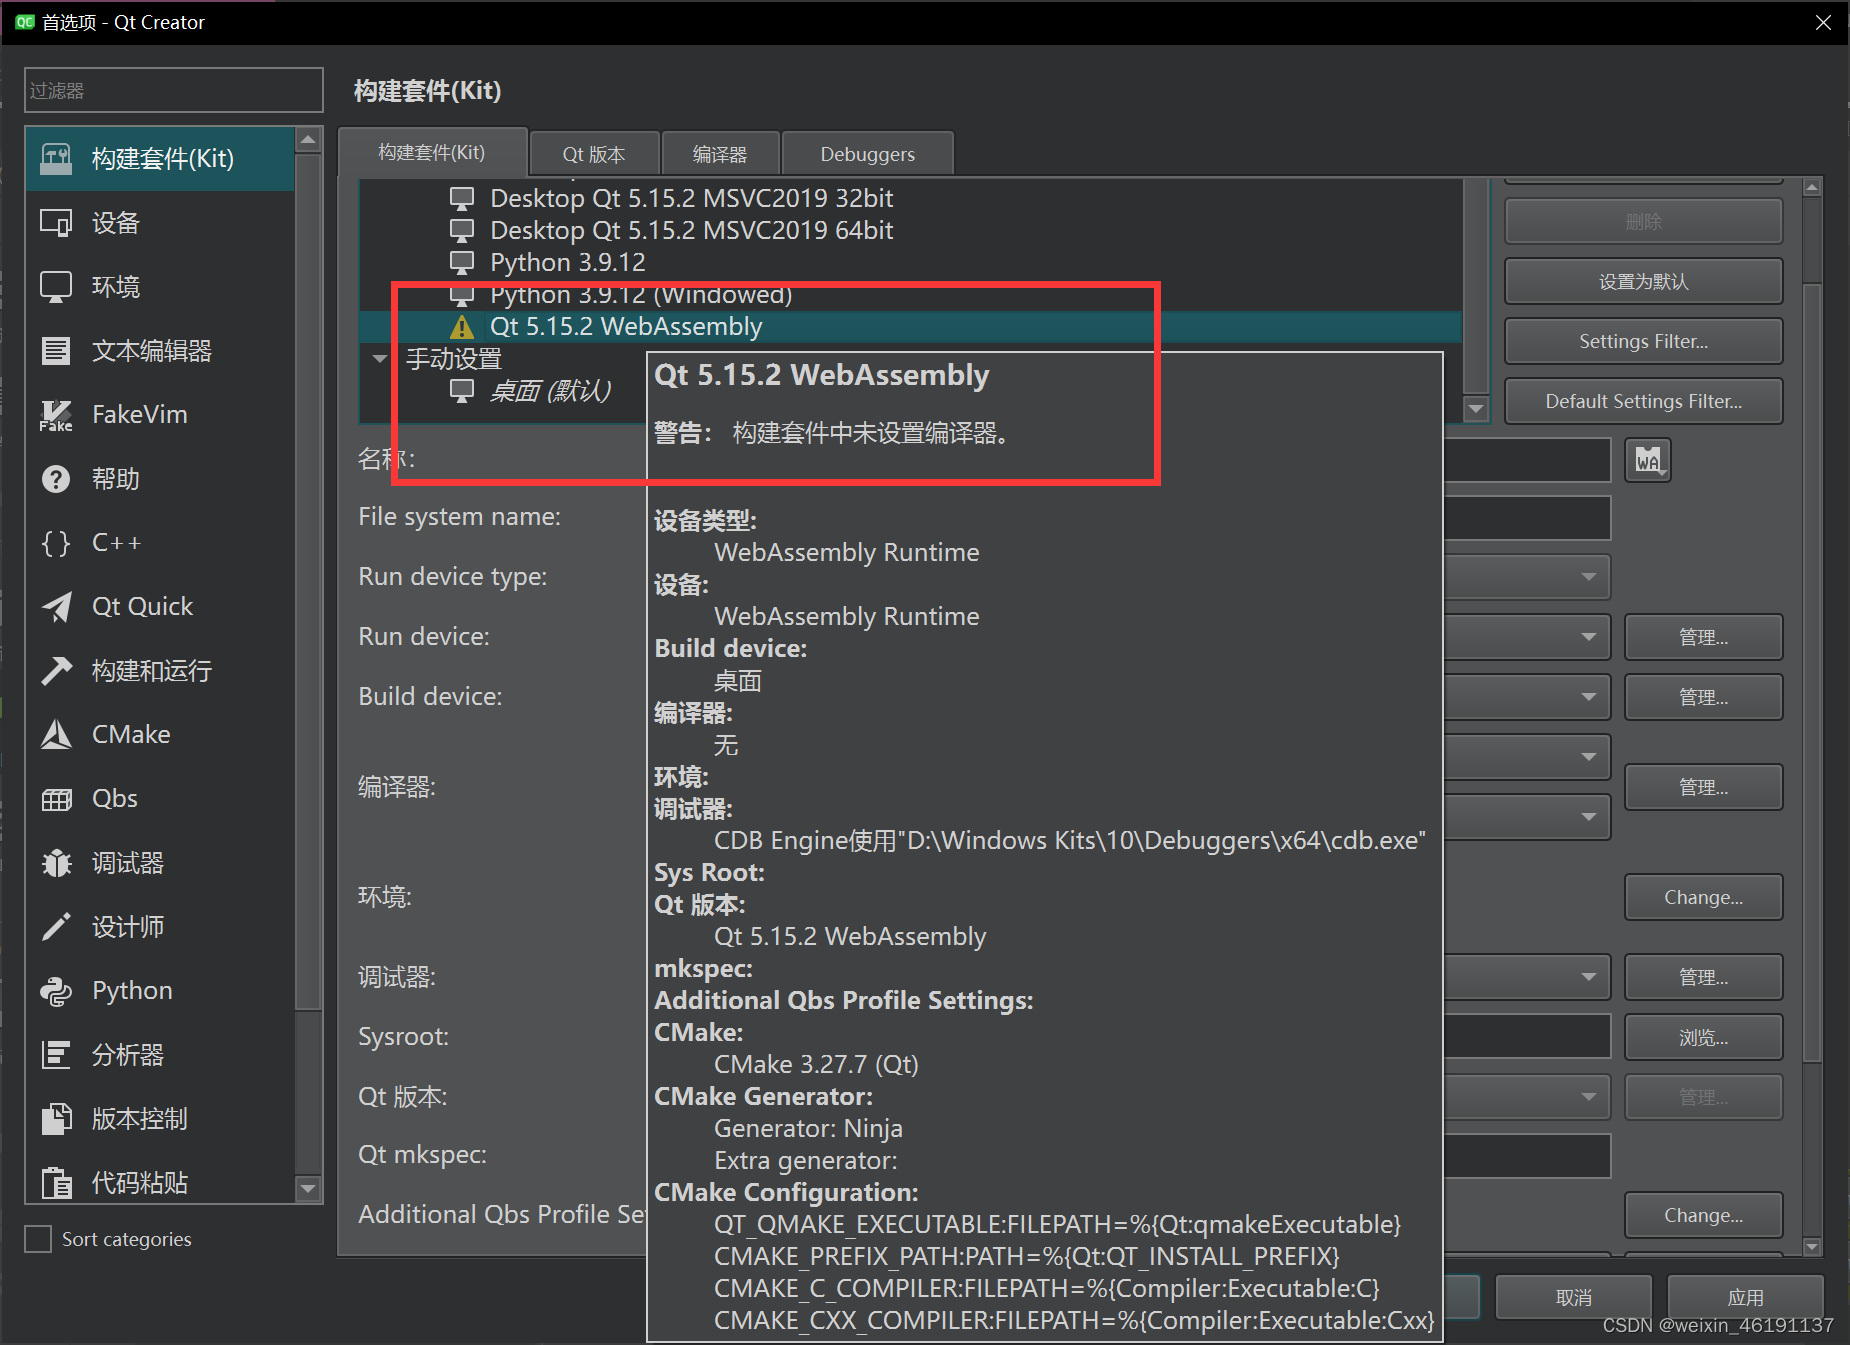Open the 环境 (Environment) settings category
The height and width of the screenshot is (1345, 1850).
tap(160, 287)
